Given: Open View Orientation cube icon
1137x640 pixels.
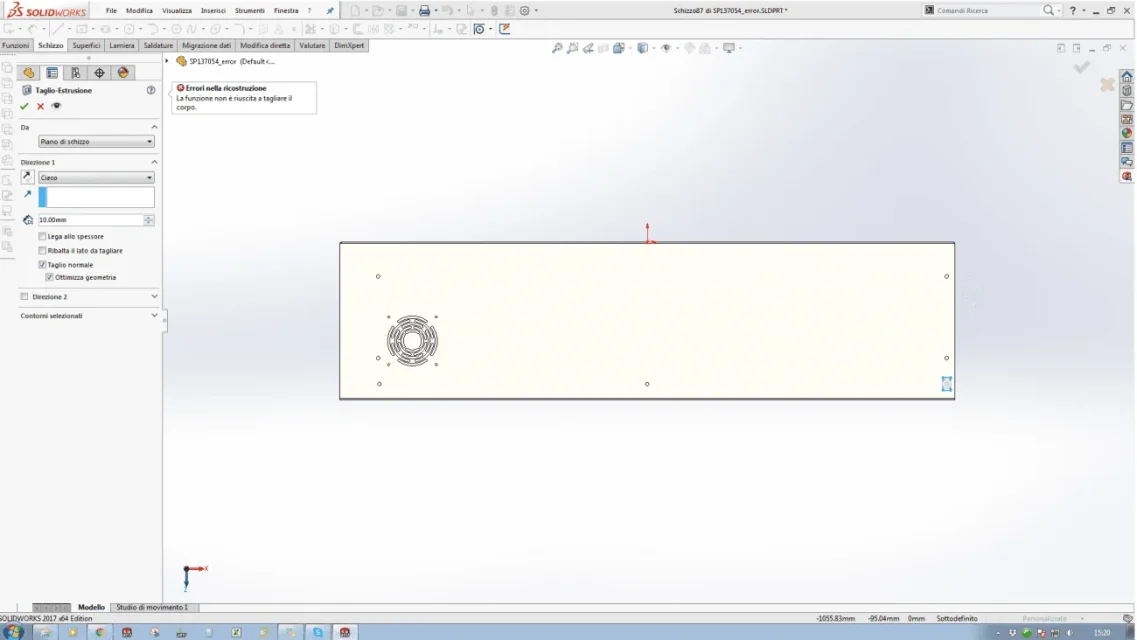Looking at the screenshot, I should coord(619,48).
